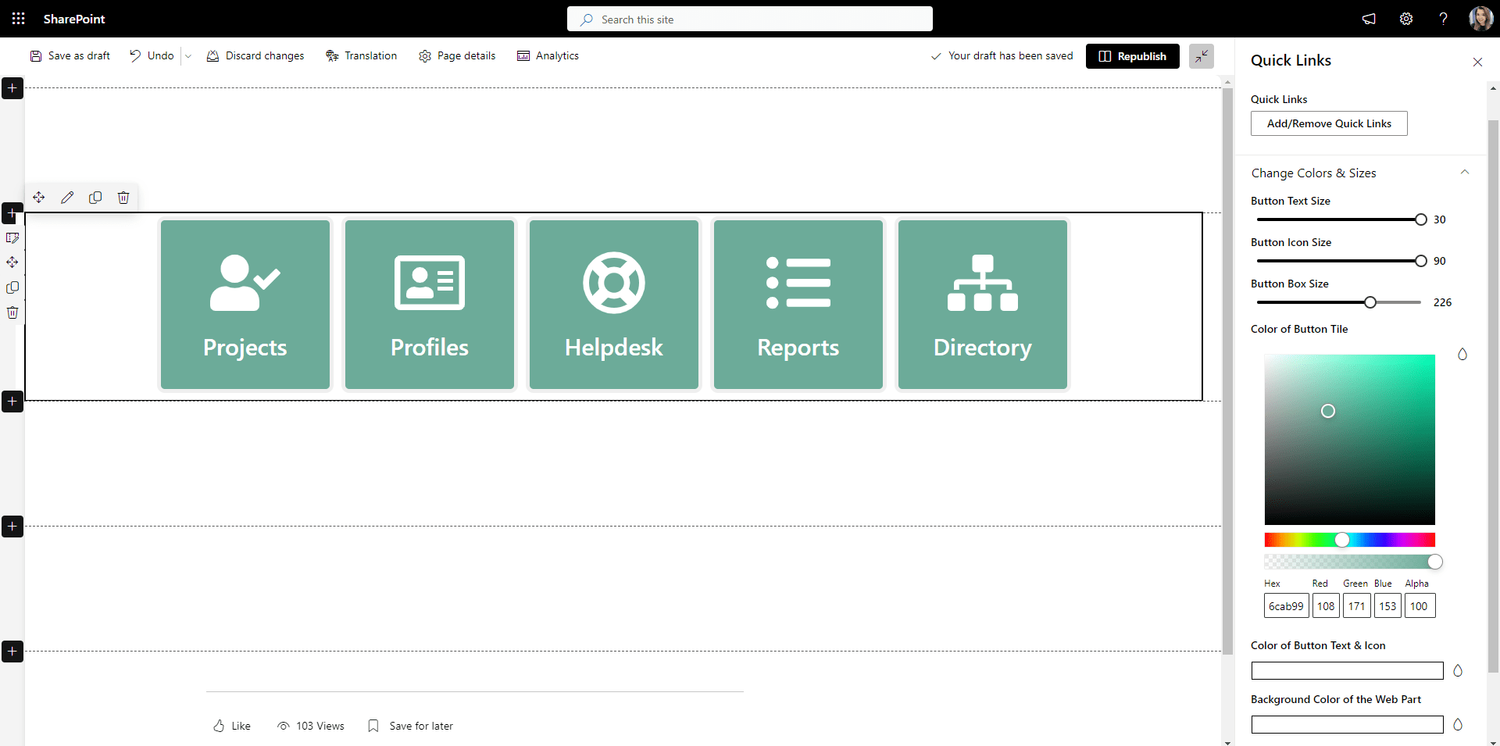Click the SharePoint label in the top bar

click(x=73, y=18)
